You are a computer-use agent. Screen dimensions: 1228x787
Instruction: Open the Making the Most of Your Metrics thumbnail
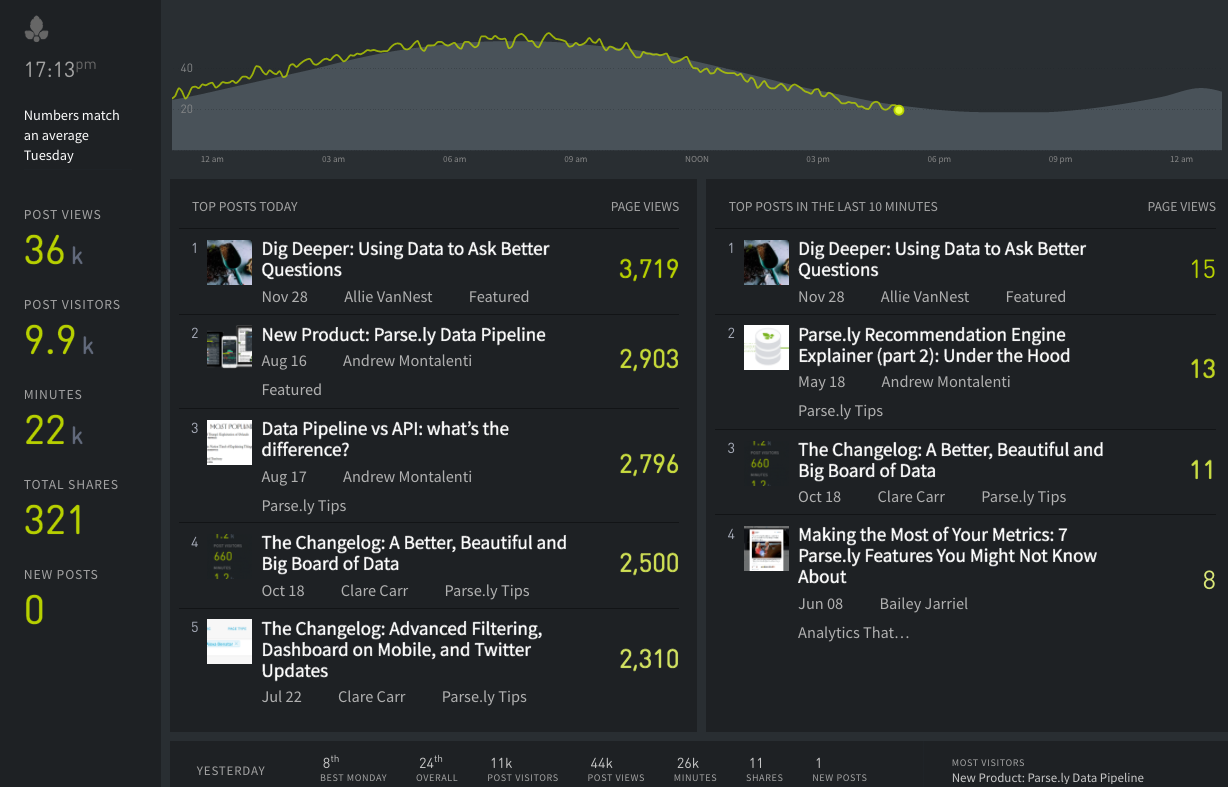[x=766, y=549]
